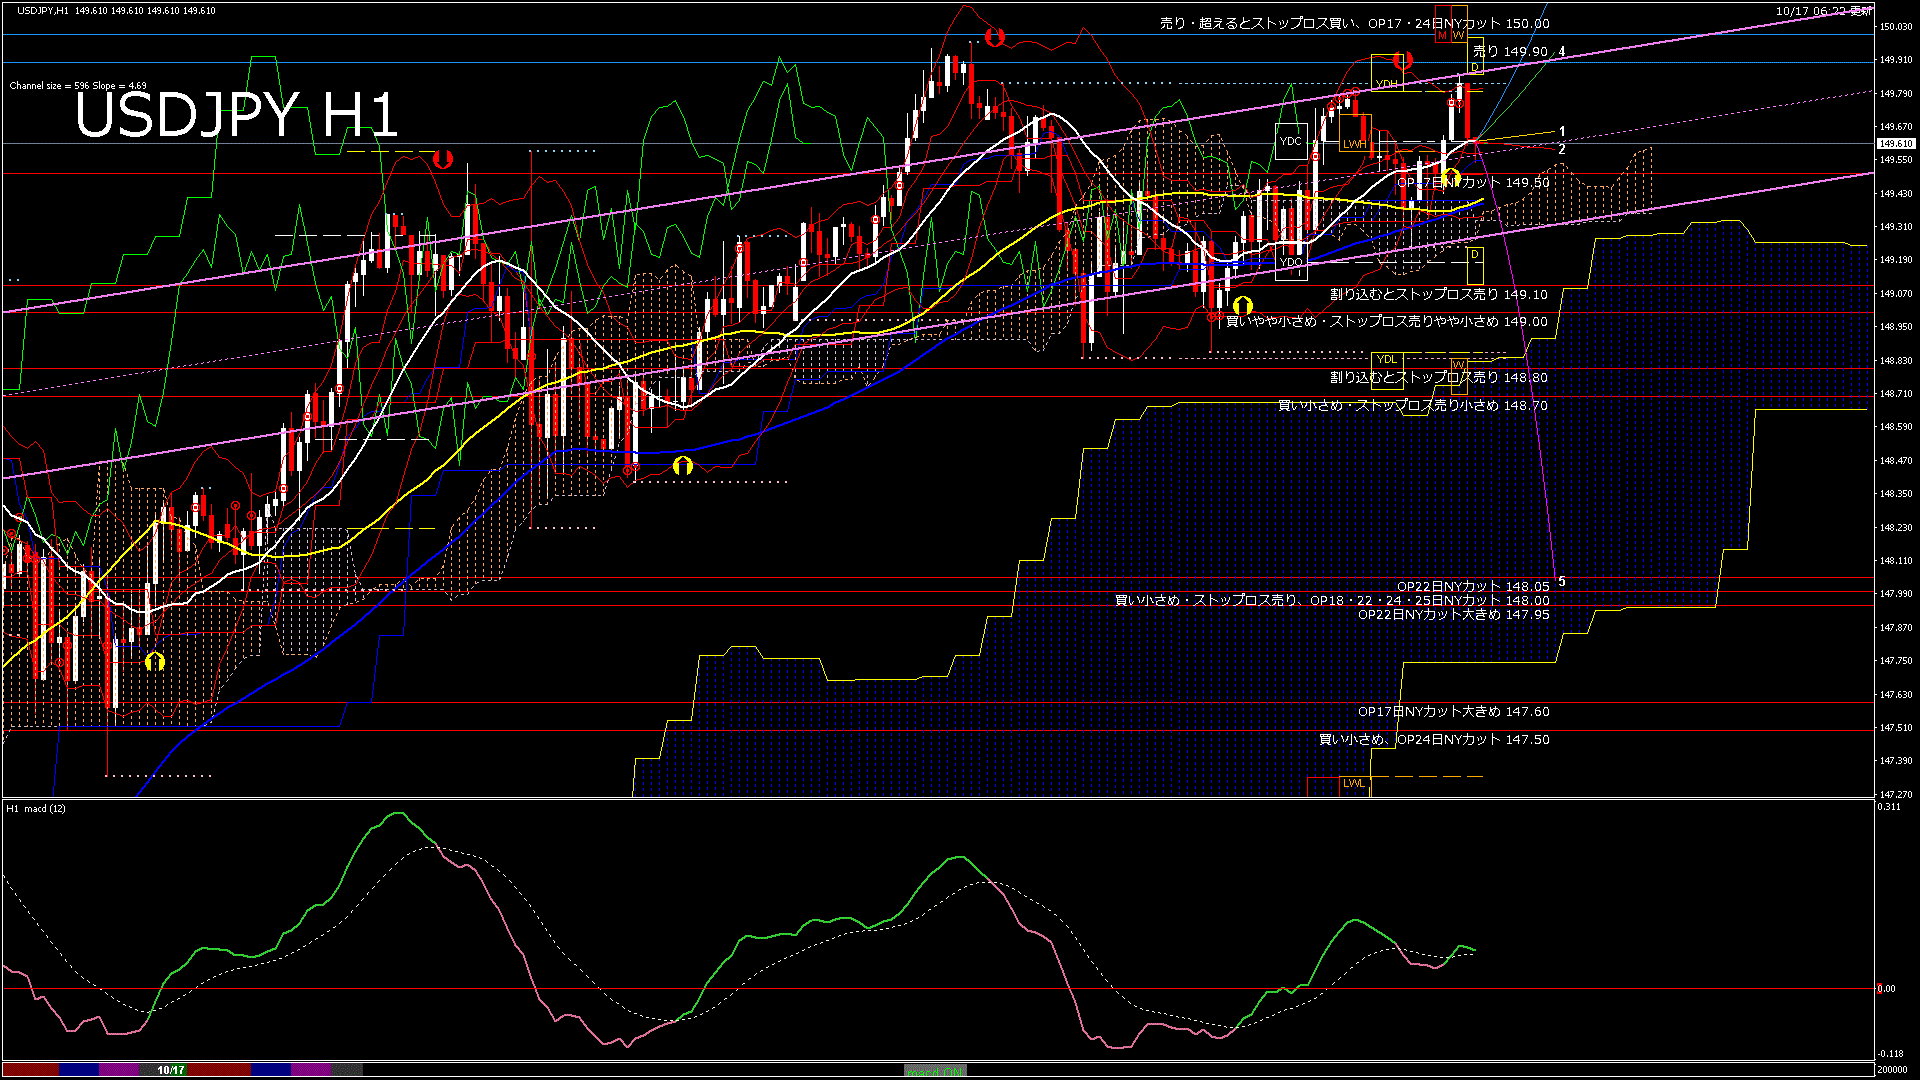Click projection endpoint number 5
This screenshot has width=1920, height=1080.
point(1562,581)
